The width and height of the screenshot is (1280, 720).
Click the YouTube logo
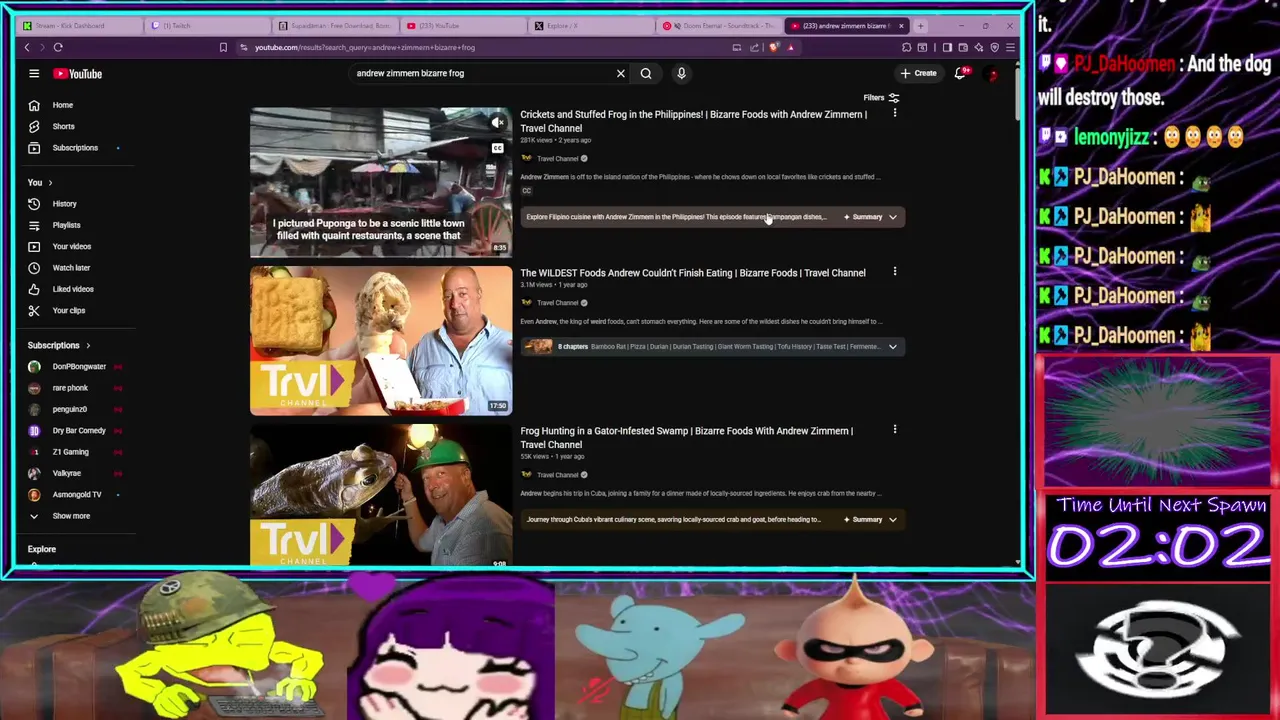(x=78, y=73)
